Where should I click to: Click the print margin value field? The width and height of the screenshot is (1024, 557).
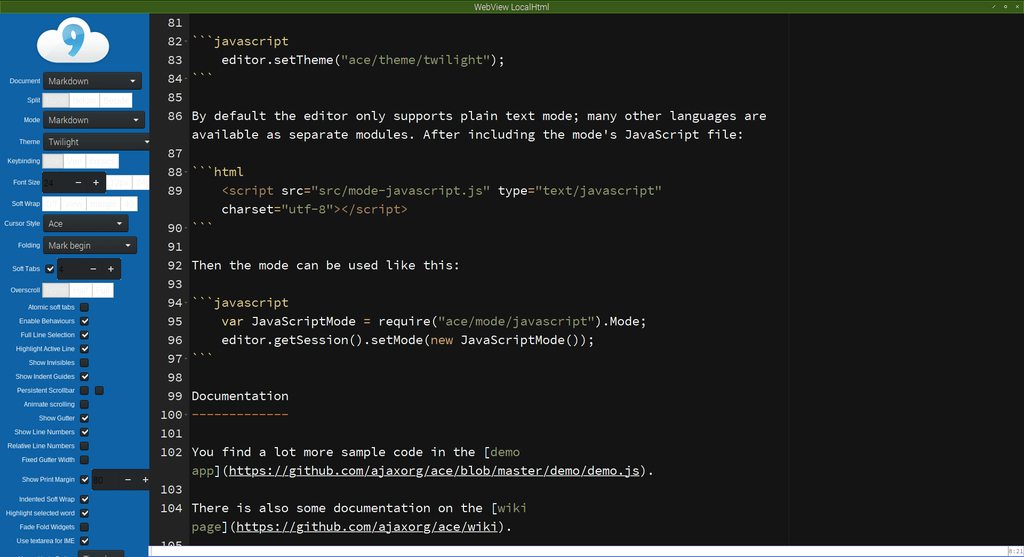[106, 480]
